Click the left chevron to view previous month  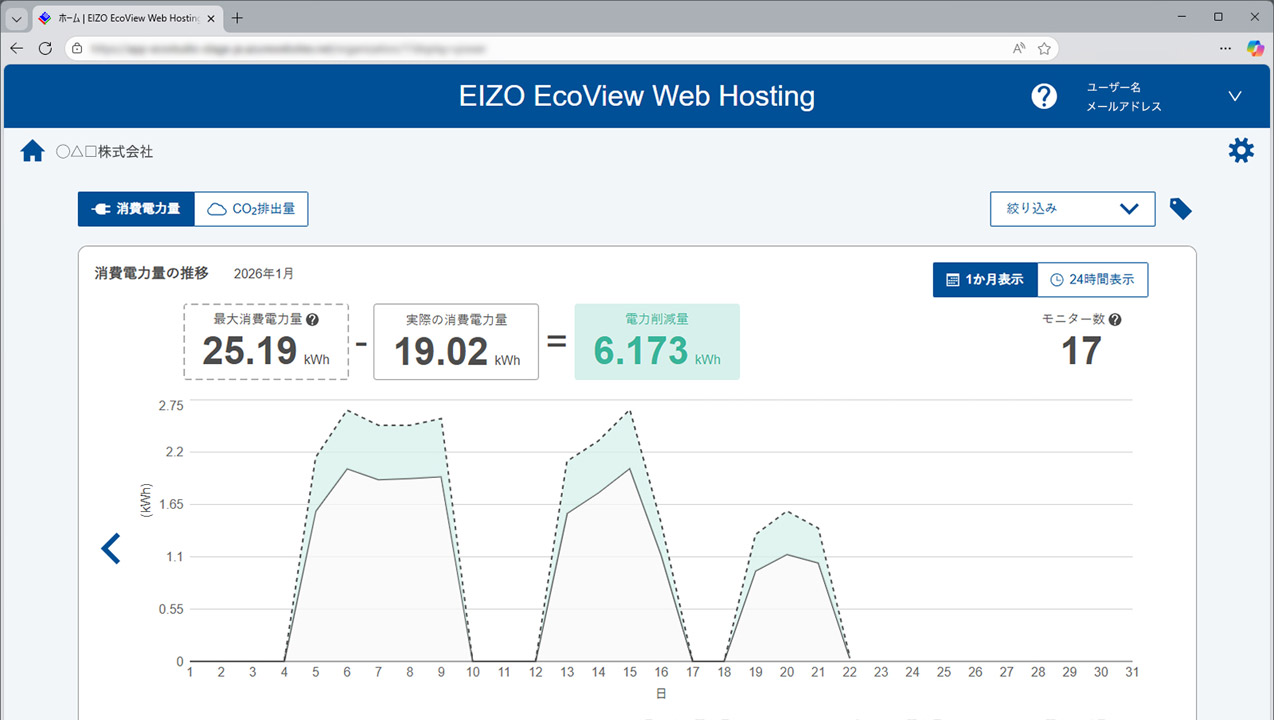[111, 548]
